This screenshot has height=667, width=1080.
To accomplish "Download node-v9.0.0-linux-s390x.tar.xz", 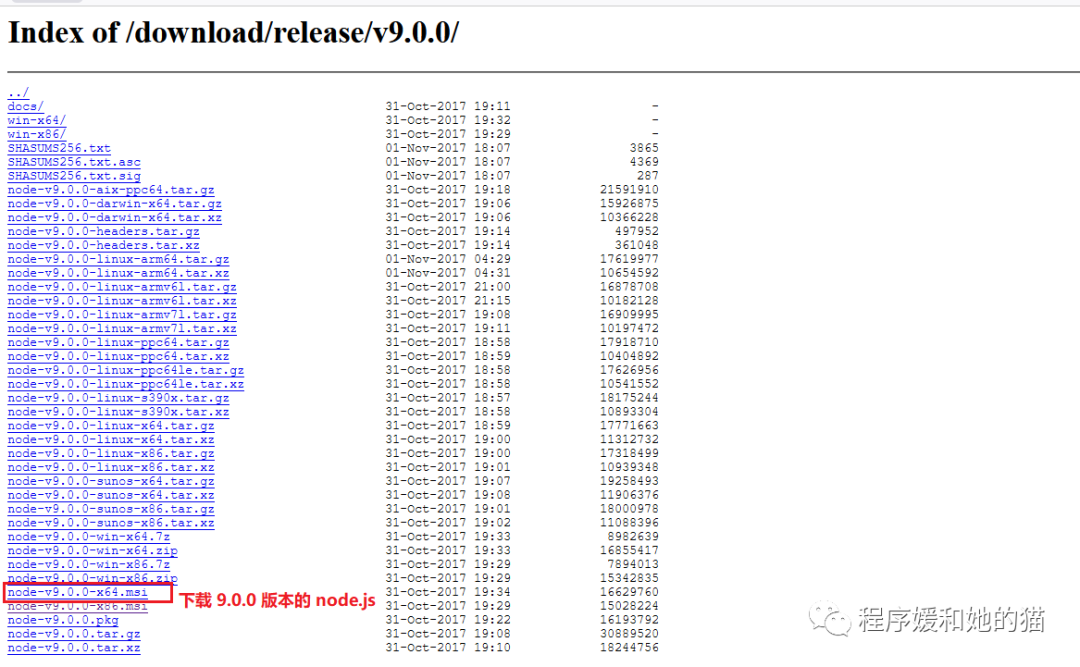I will [118, 411].
